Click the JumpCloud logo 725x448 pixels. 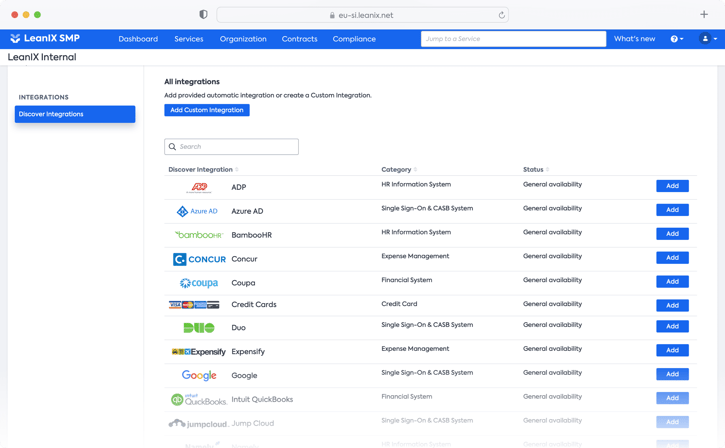(x=198, y=423)
